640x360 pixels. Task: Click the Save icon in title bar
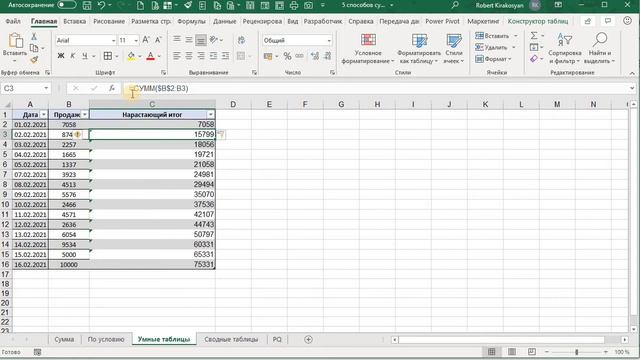pos(87,5)
